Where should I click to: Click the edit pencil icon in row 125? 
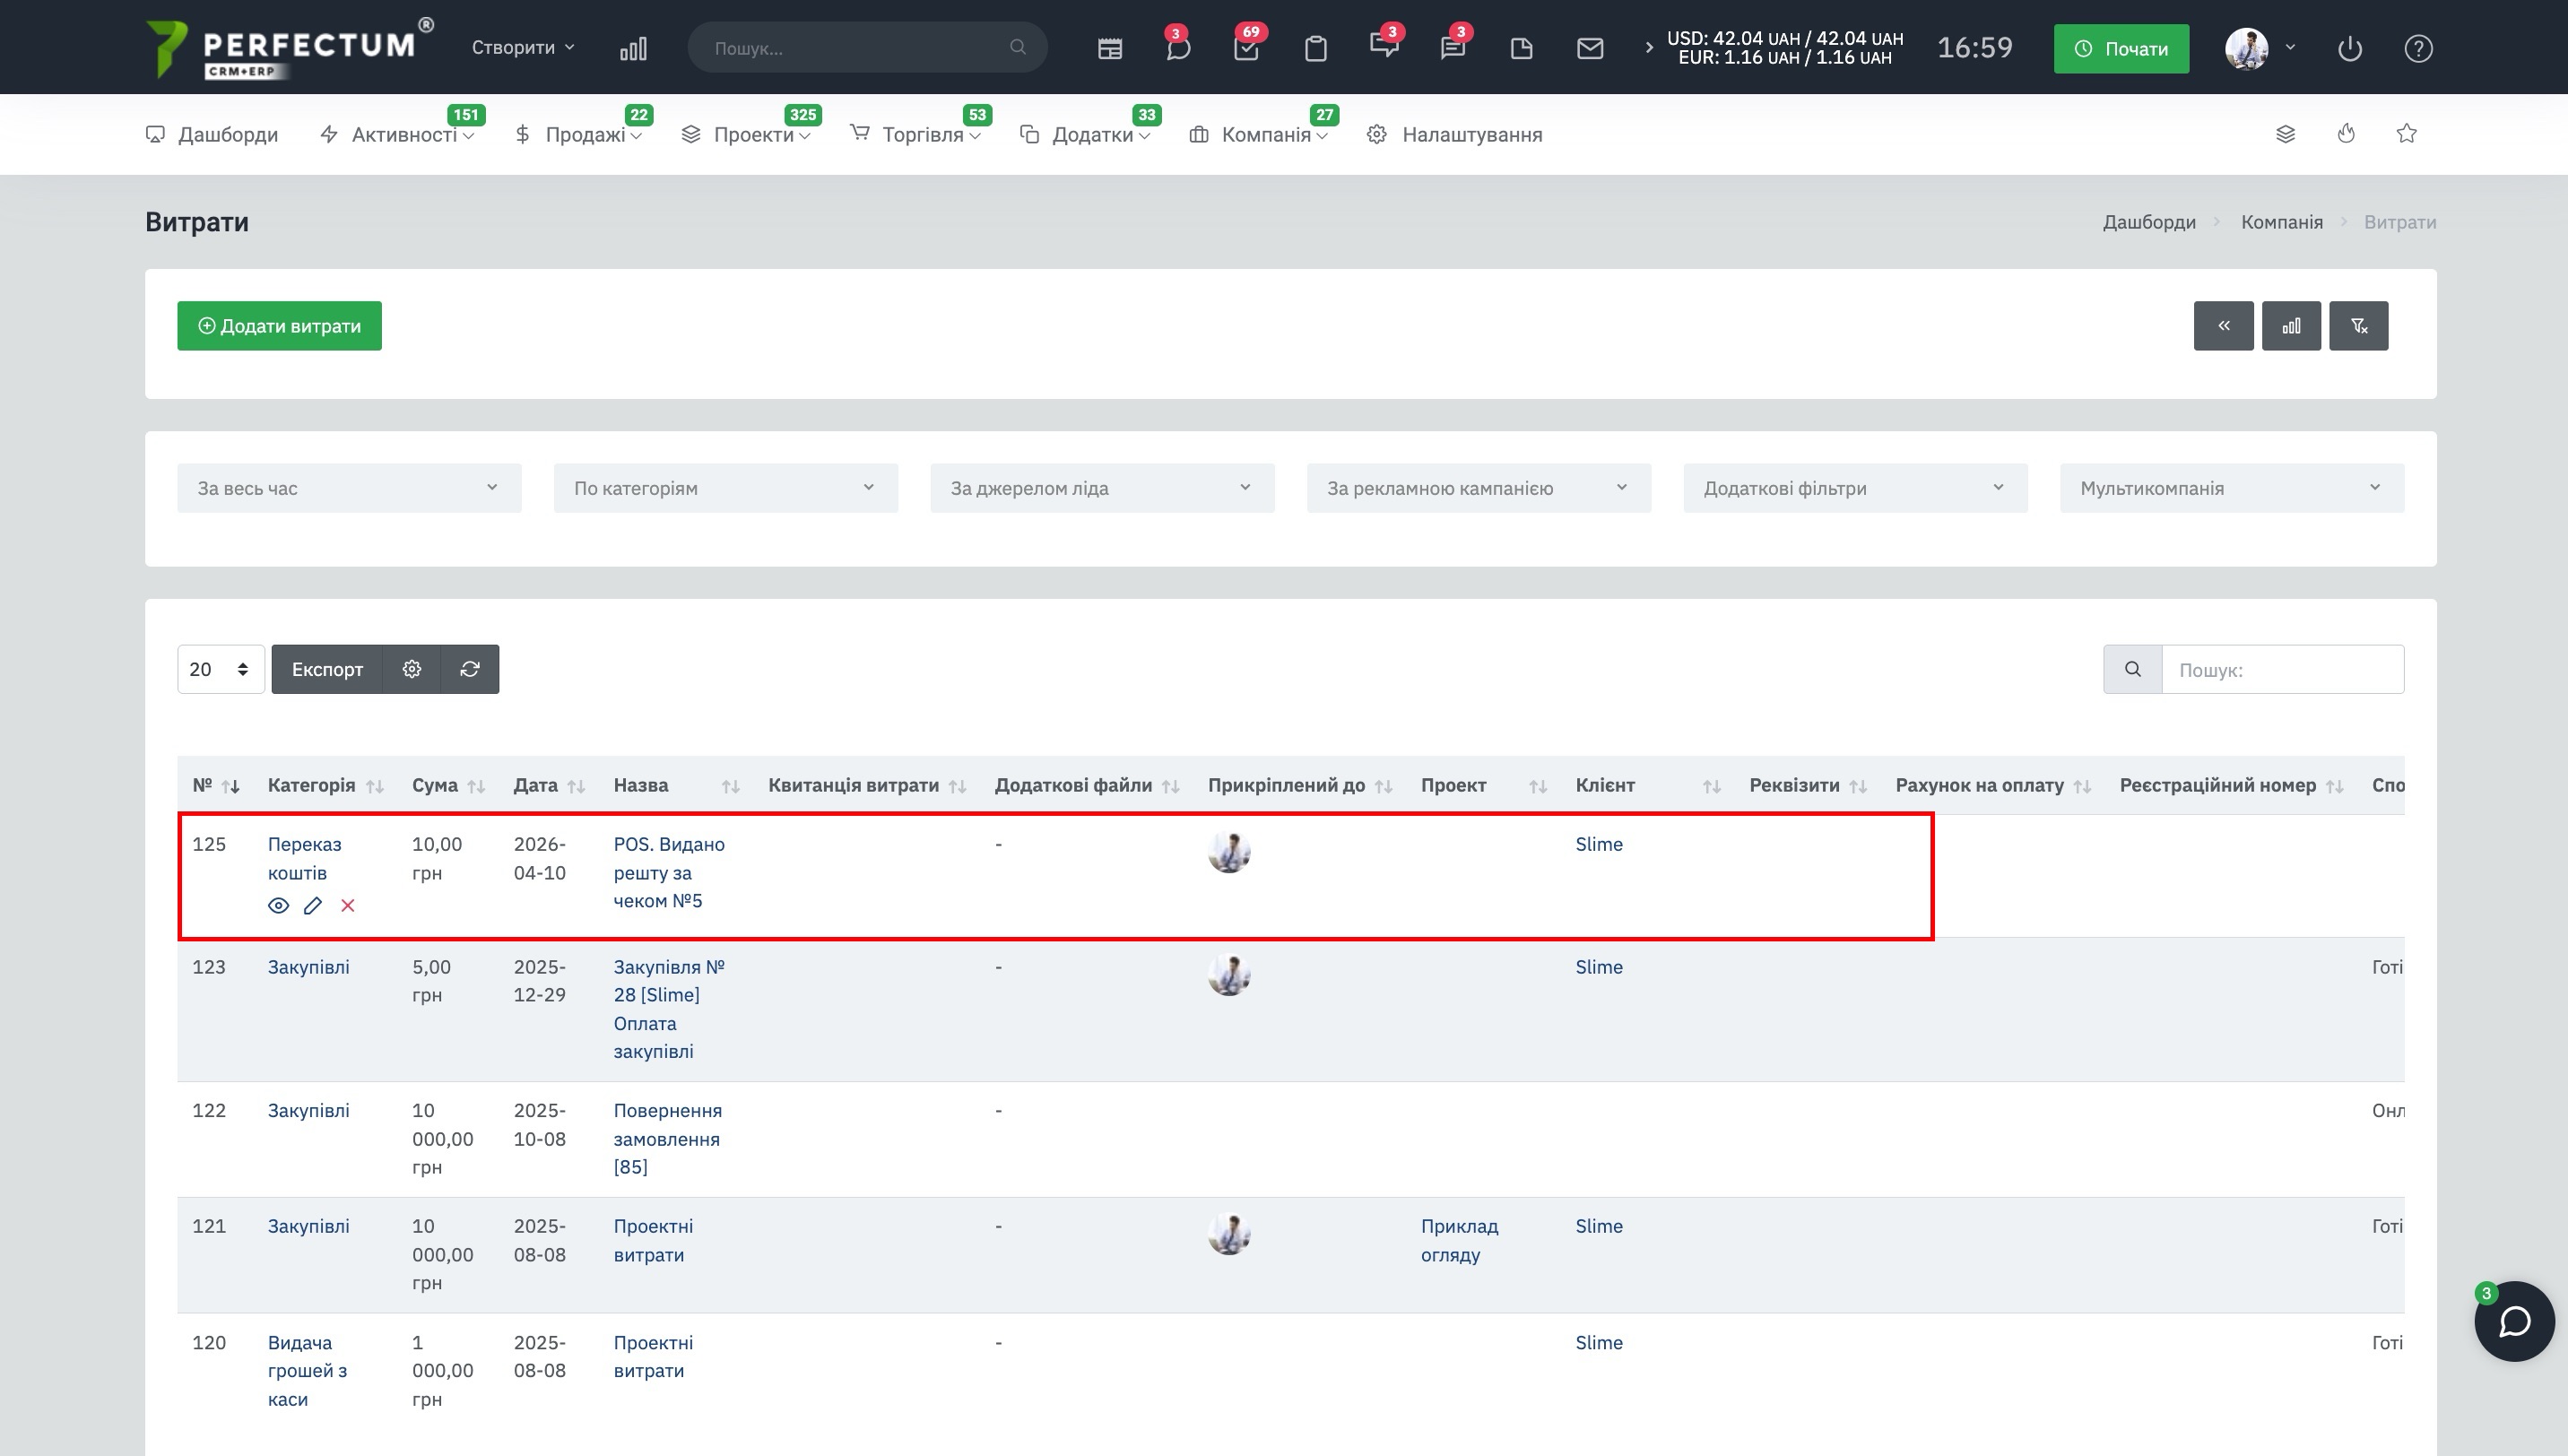point(313,905)
